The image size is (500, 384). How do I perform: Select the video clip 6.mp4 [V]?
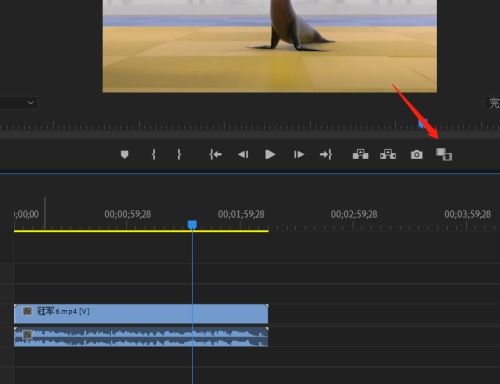tap(141, 313)
